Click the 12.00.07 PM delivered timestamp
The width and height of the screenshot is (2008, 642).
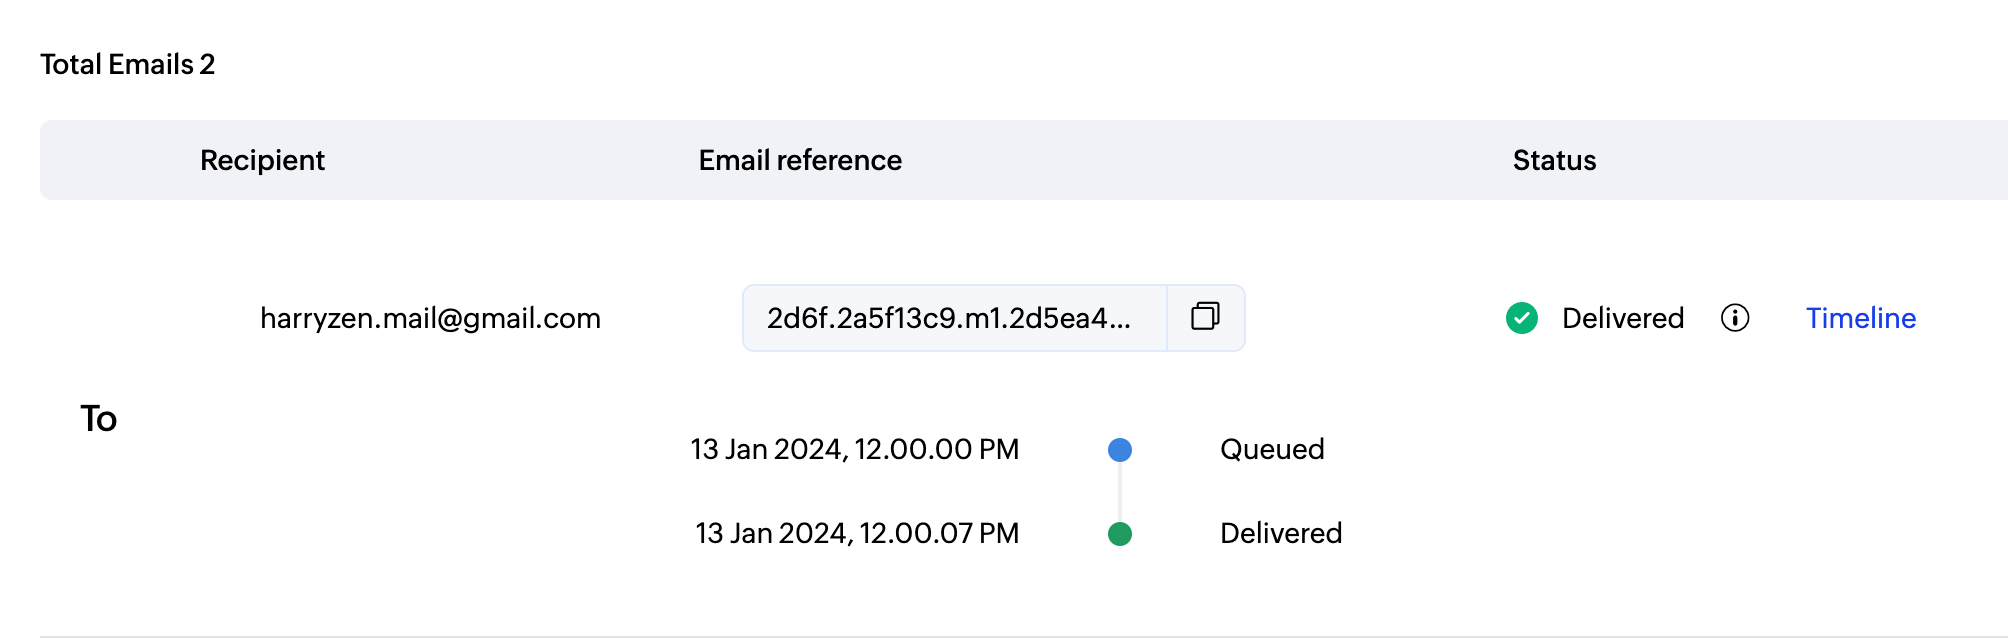[x=857, y=533]
